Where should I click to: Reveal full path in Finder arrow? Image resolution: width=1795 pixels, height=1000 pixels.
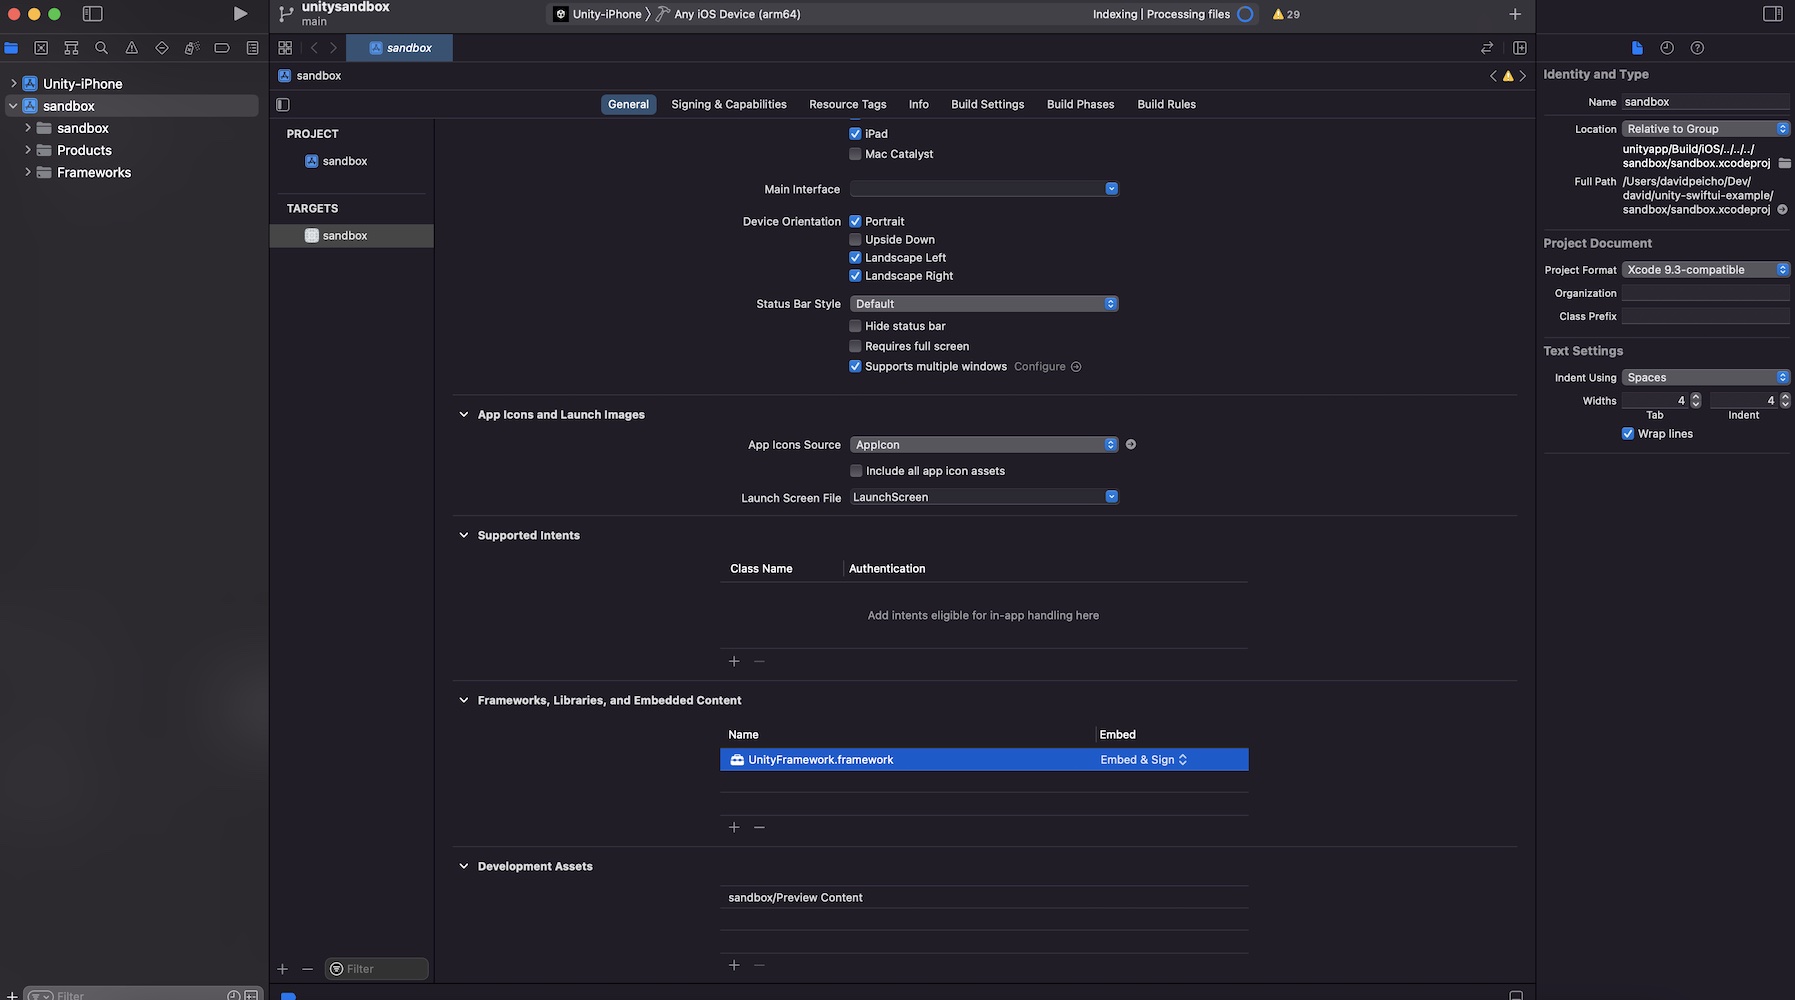[1782, 210]
